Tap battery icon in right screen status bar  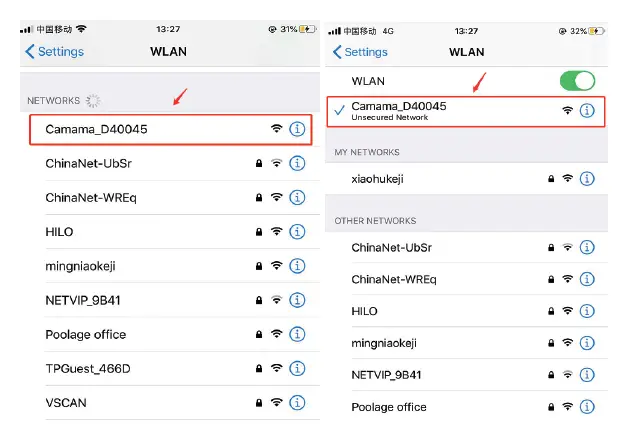tap(596, 31)
